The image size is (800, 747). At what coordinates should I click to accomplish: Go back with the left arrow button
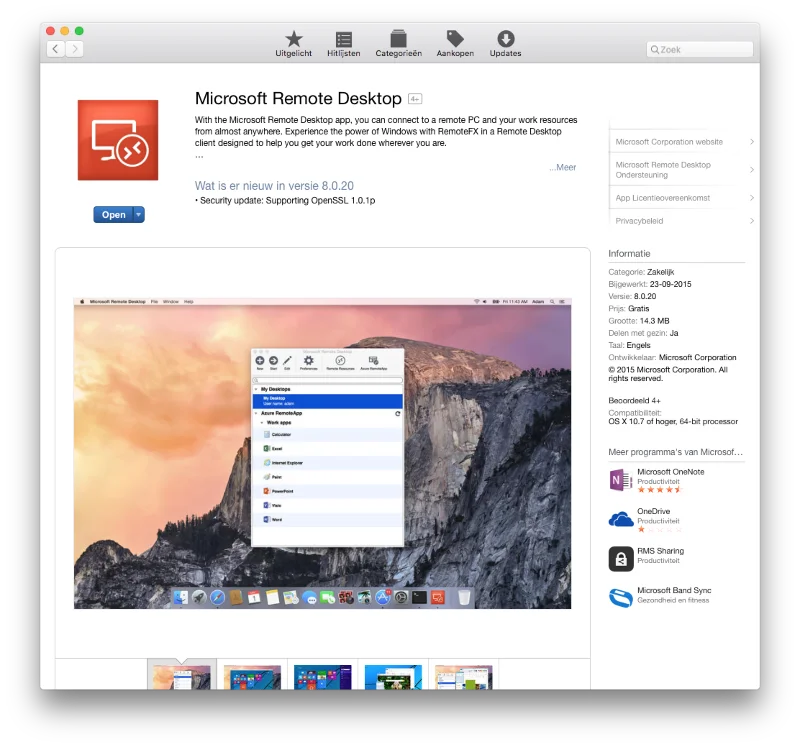pyautogui.click(x=55, y=49)
